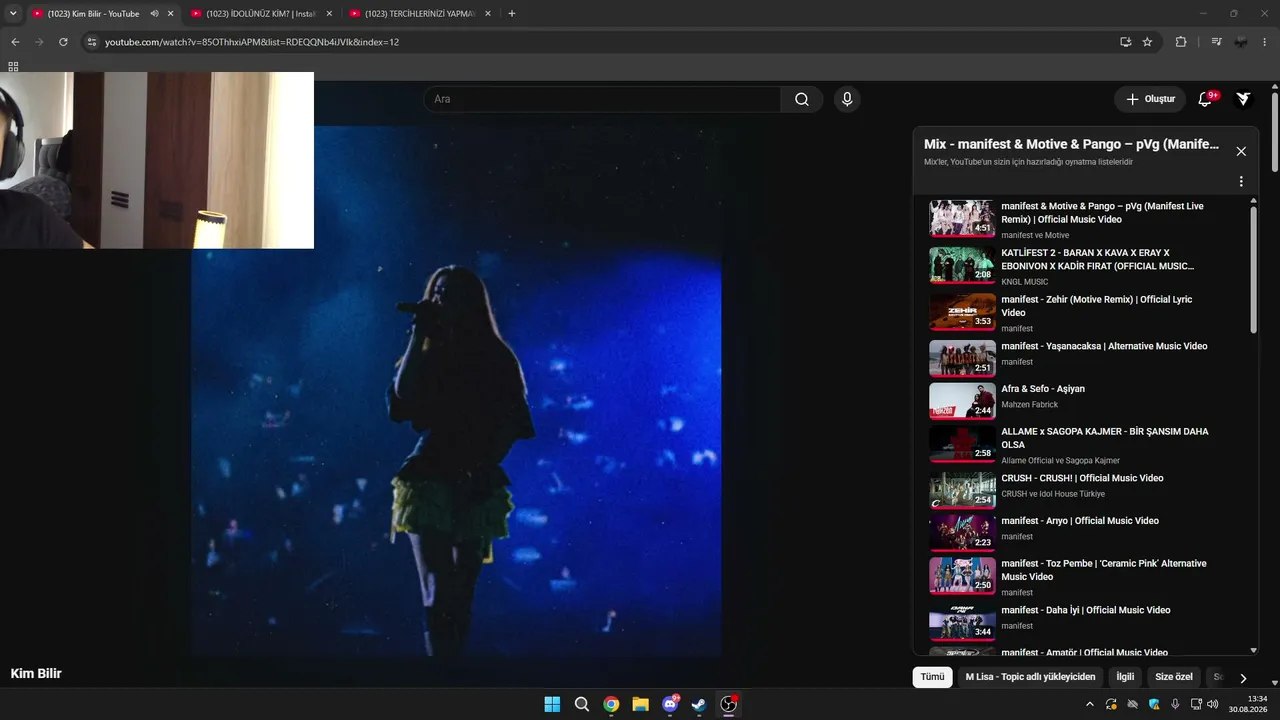Play 'KATLİFEST 2' from the mix list
The height and width of the screenshot is (720, 1280).
(x=1086, y=266)
